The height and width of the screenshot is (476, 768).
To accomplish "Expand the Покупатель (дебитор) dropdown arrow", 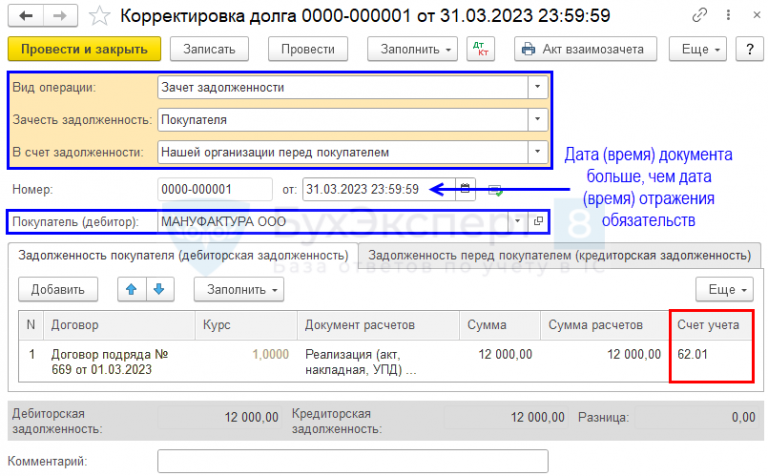I will coord(518,221).
